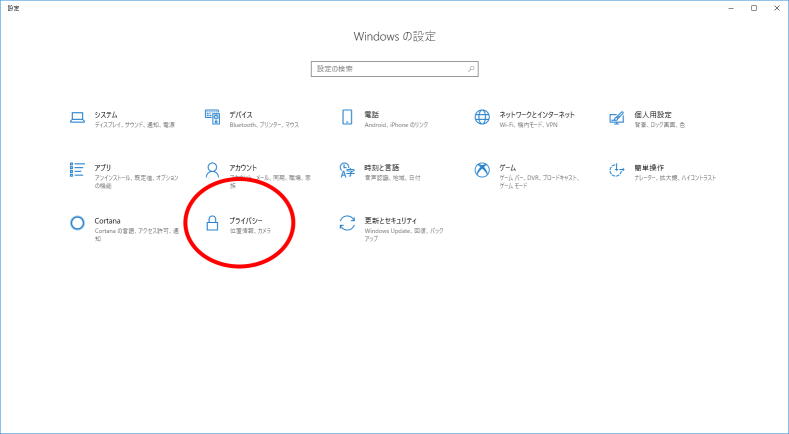Open the 簡単操作 label
Image resolution: width=789 pixels, height=434 pixels.
pyautogui.click(x=649, y=168)
